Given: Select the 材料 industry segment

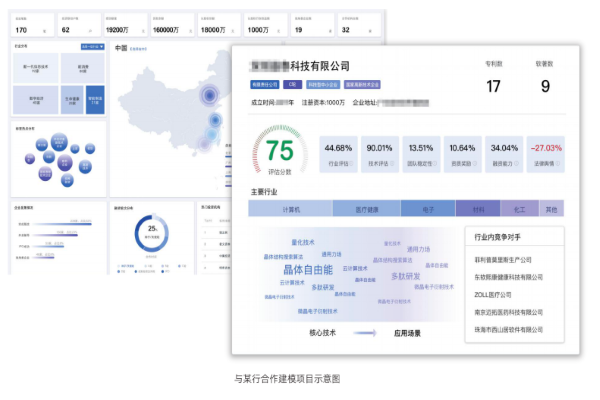Looking at the screenshot, I should pos(478,209).
